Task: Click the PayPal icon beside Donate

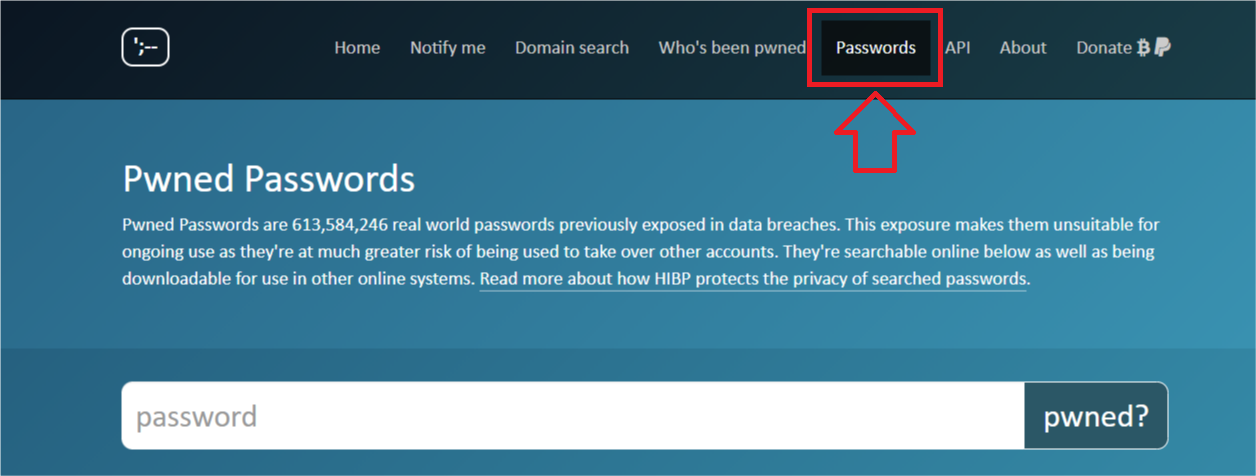Action: pyautogui.click(x=1163, y=48)
